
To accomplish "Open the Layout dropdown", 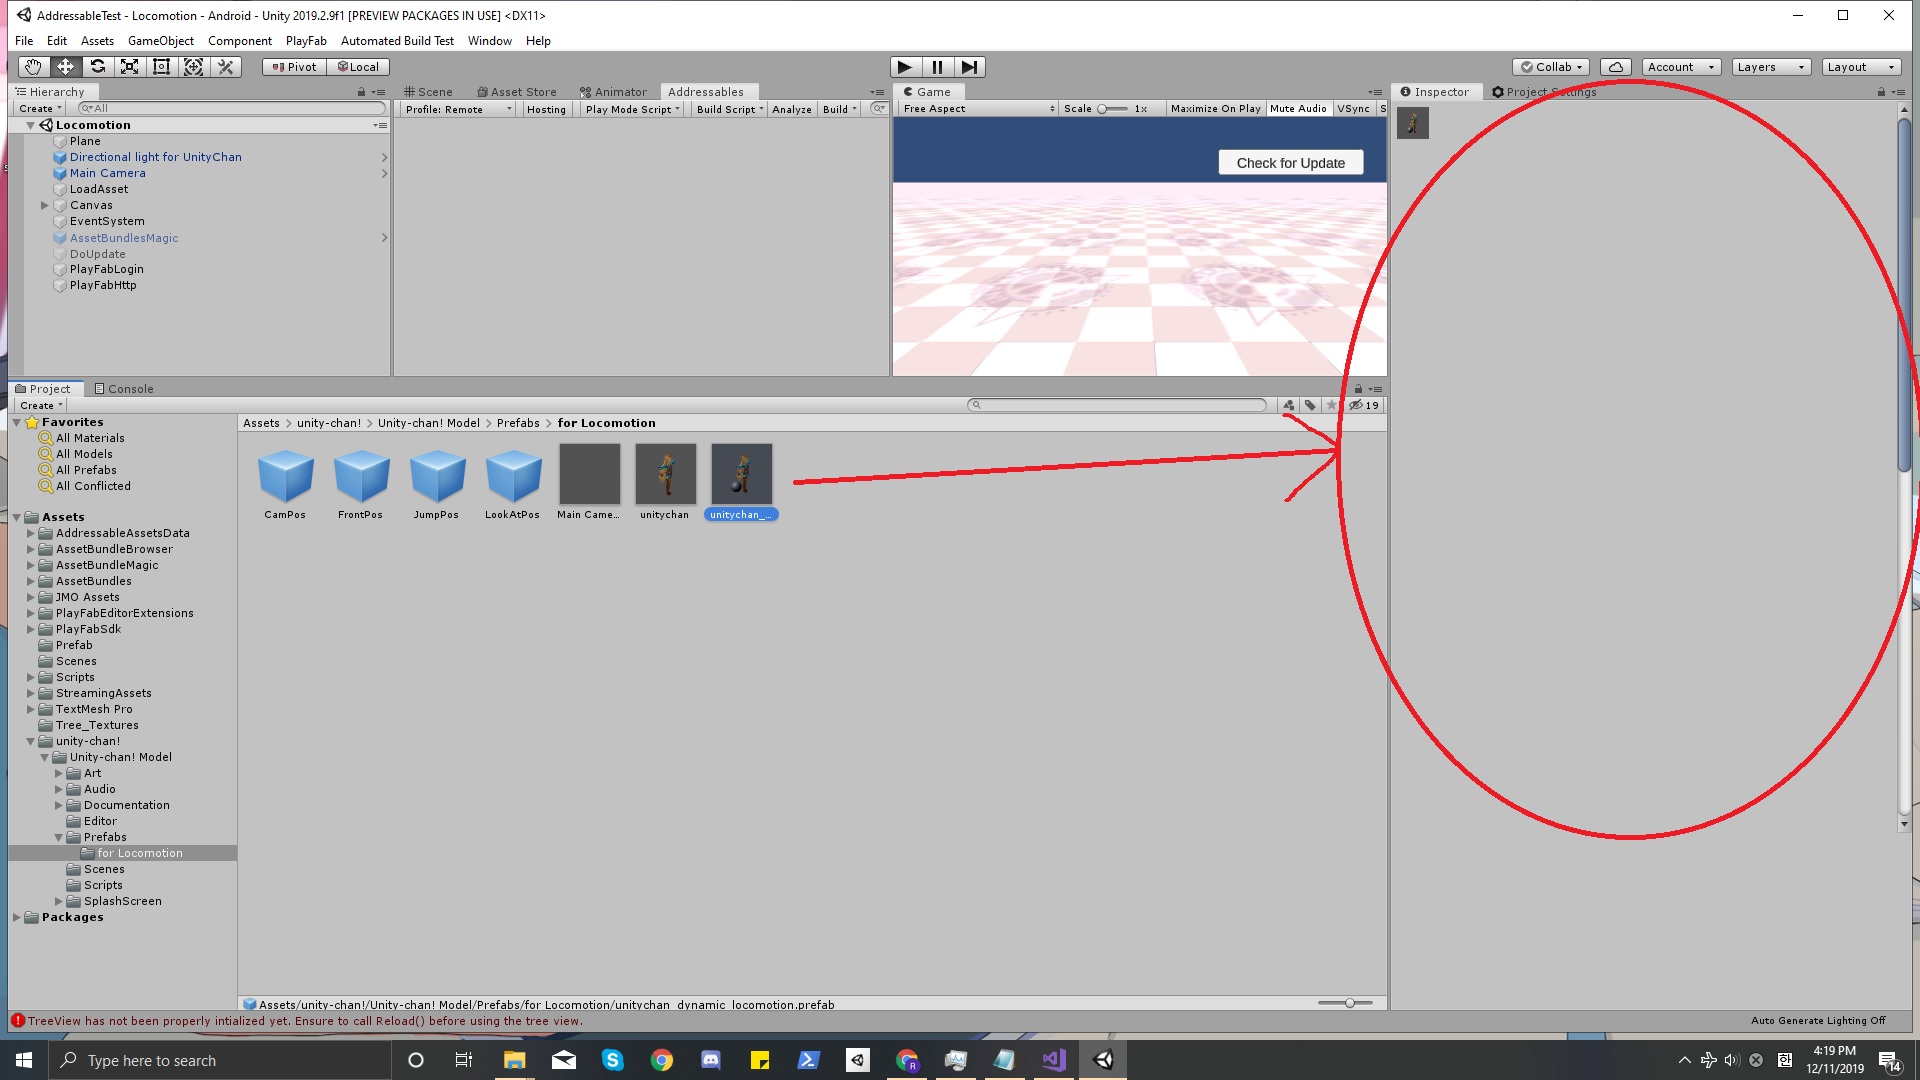I will [1861, 67].
